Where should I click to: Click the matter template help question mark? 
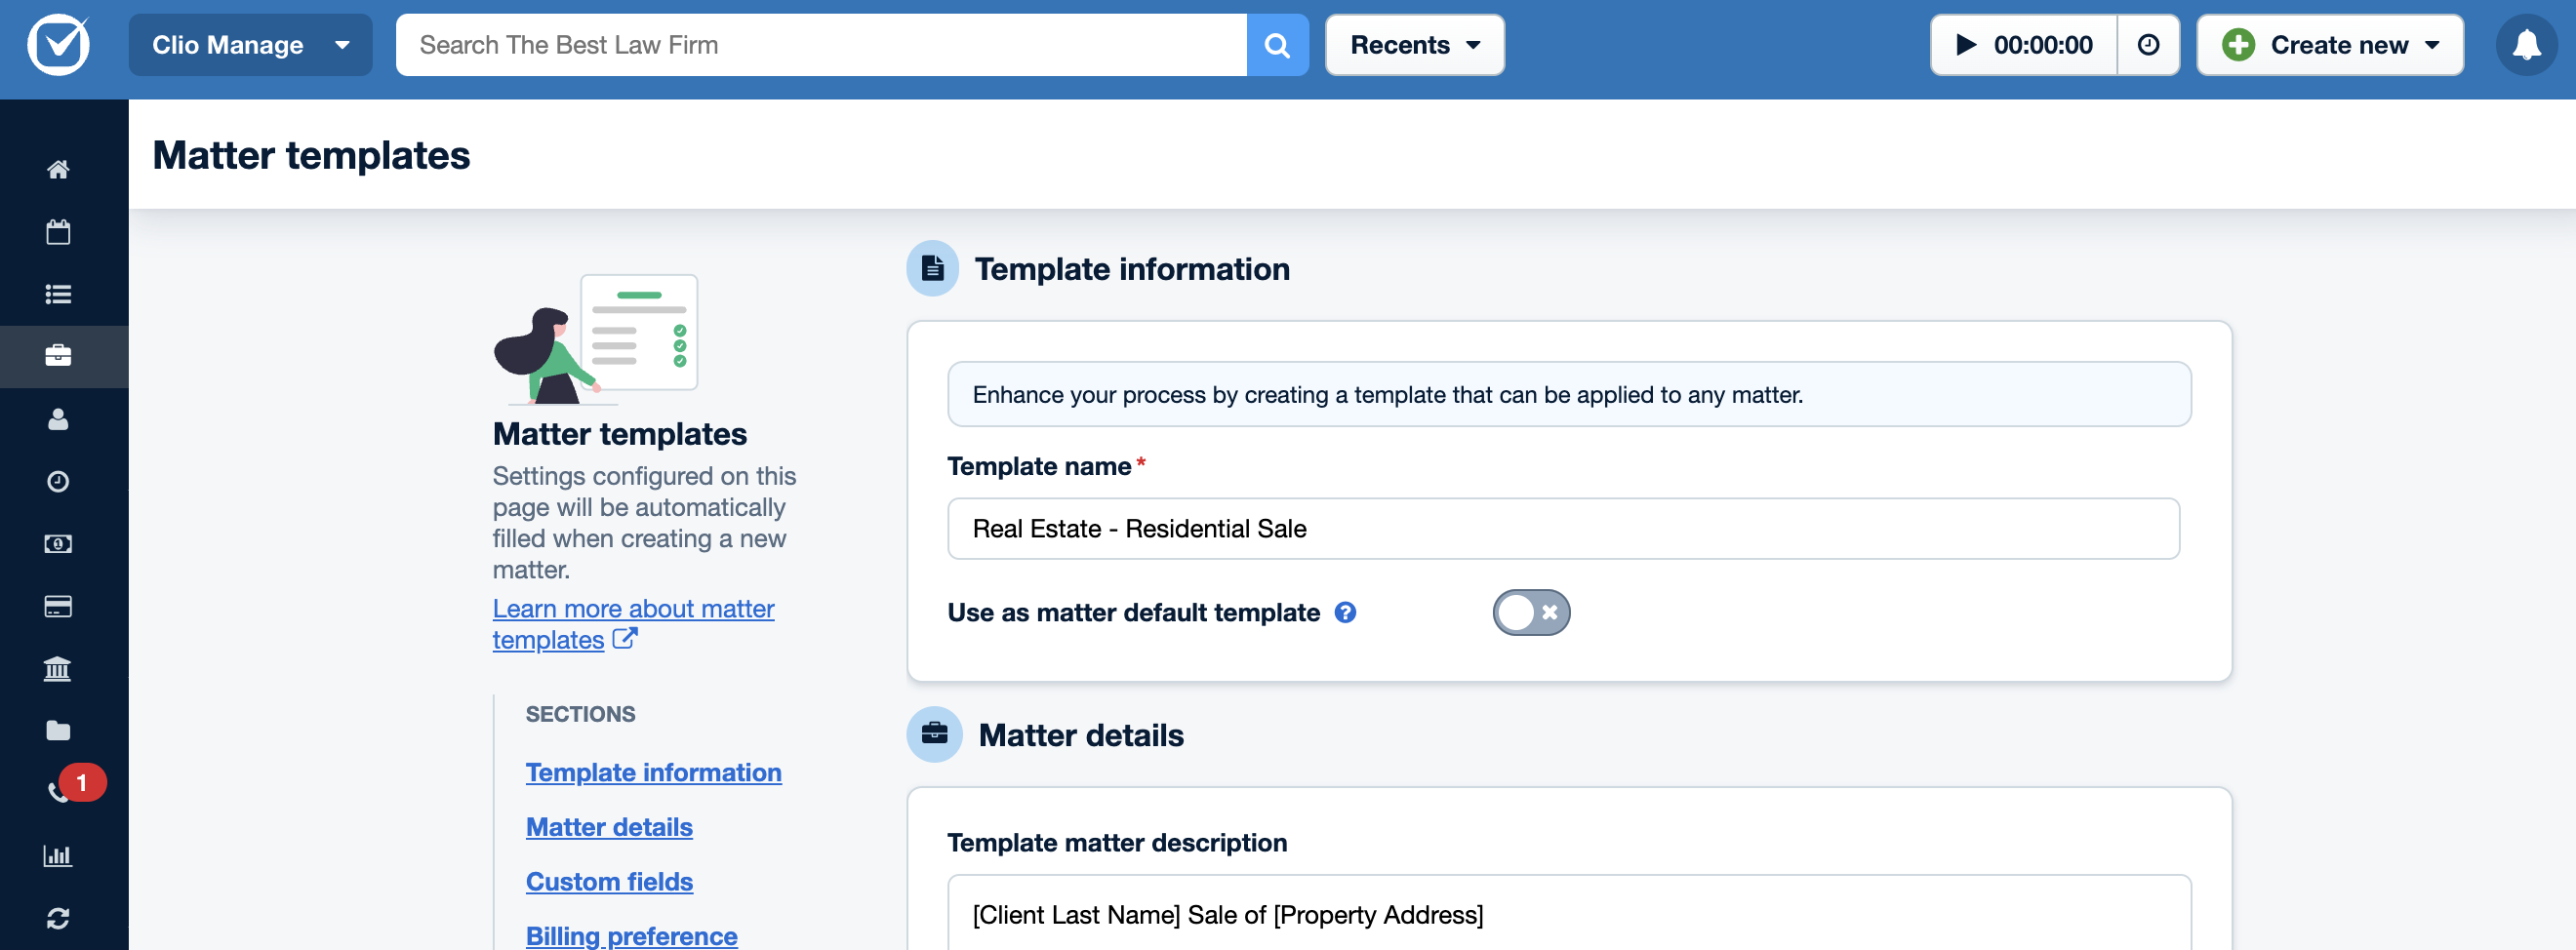(x=1346, y=612)
